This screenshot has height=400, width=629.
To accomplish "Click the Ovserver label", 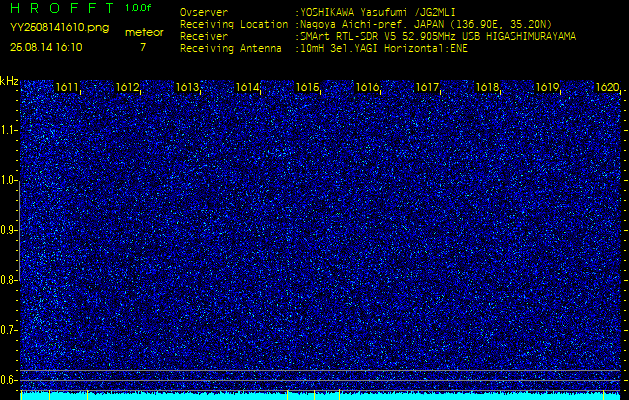I will pos(204,12).
